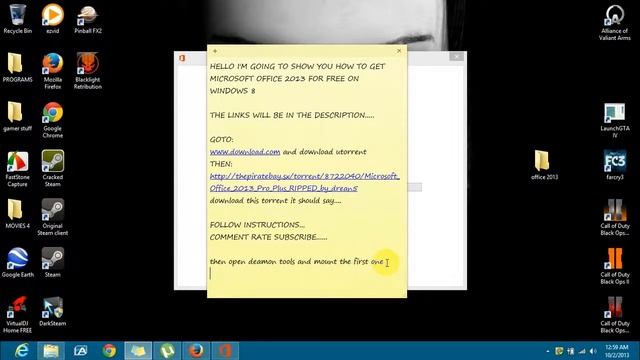Launch DarkSteam desktop shortcut
This screenshot has height=360, width=640.
[x=53, y=312]
